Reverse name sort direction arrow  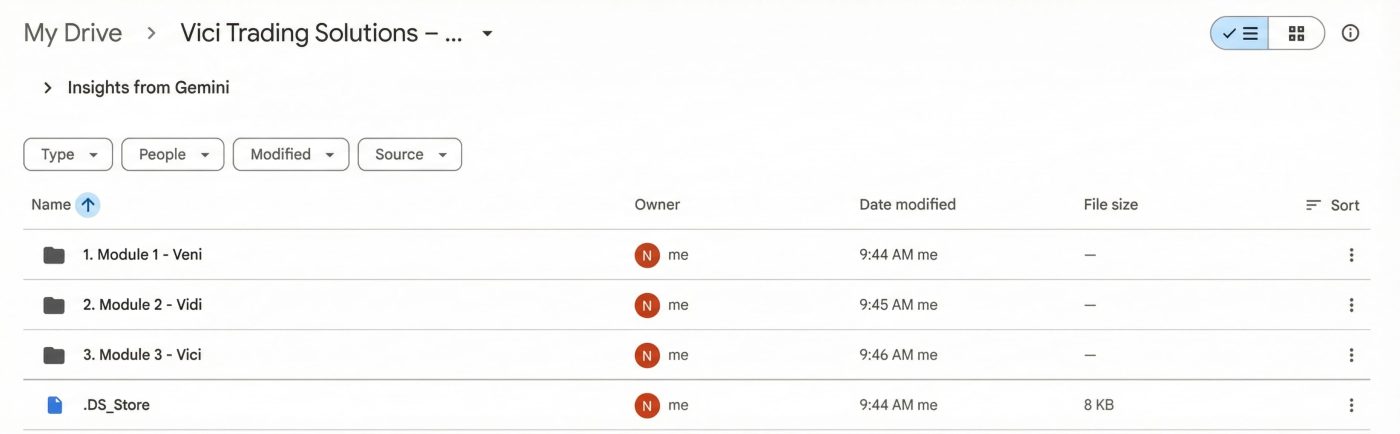[88, 205]
